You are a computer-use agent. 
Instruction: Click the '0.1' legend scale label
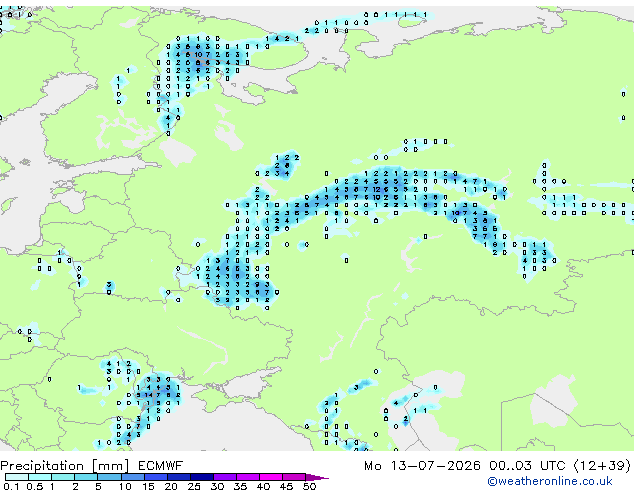pyautogui.click(x=11, y=486)
